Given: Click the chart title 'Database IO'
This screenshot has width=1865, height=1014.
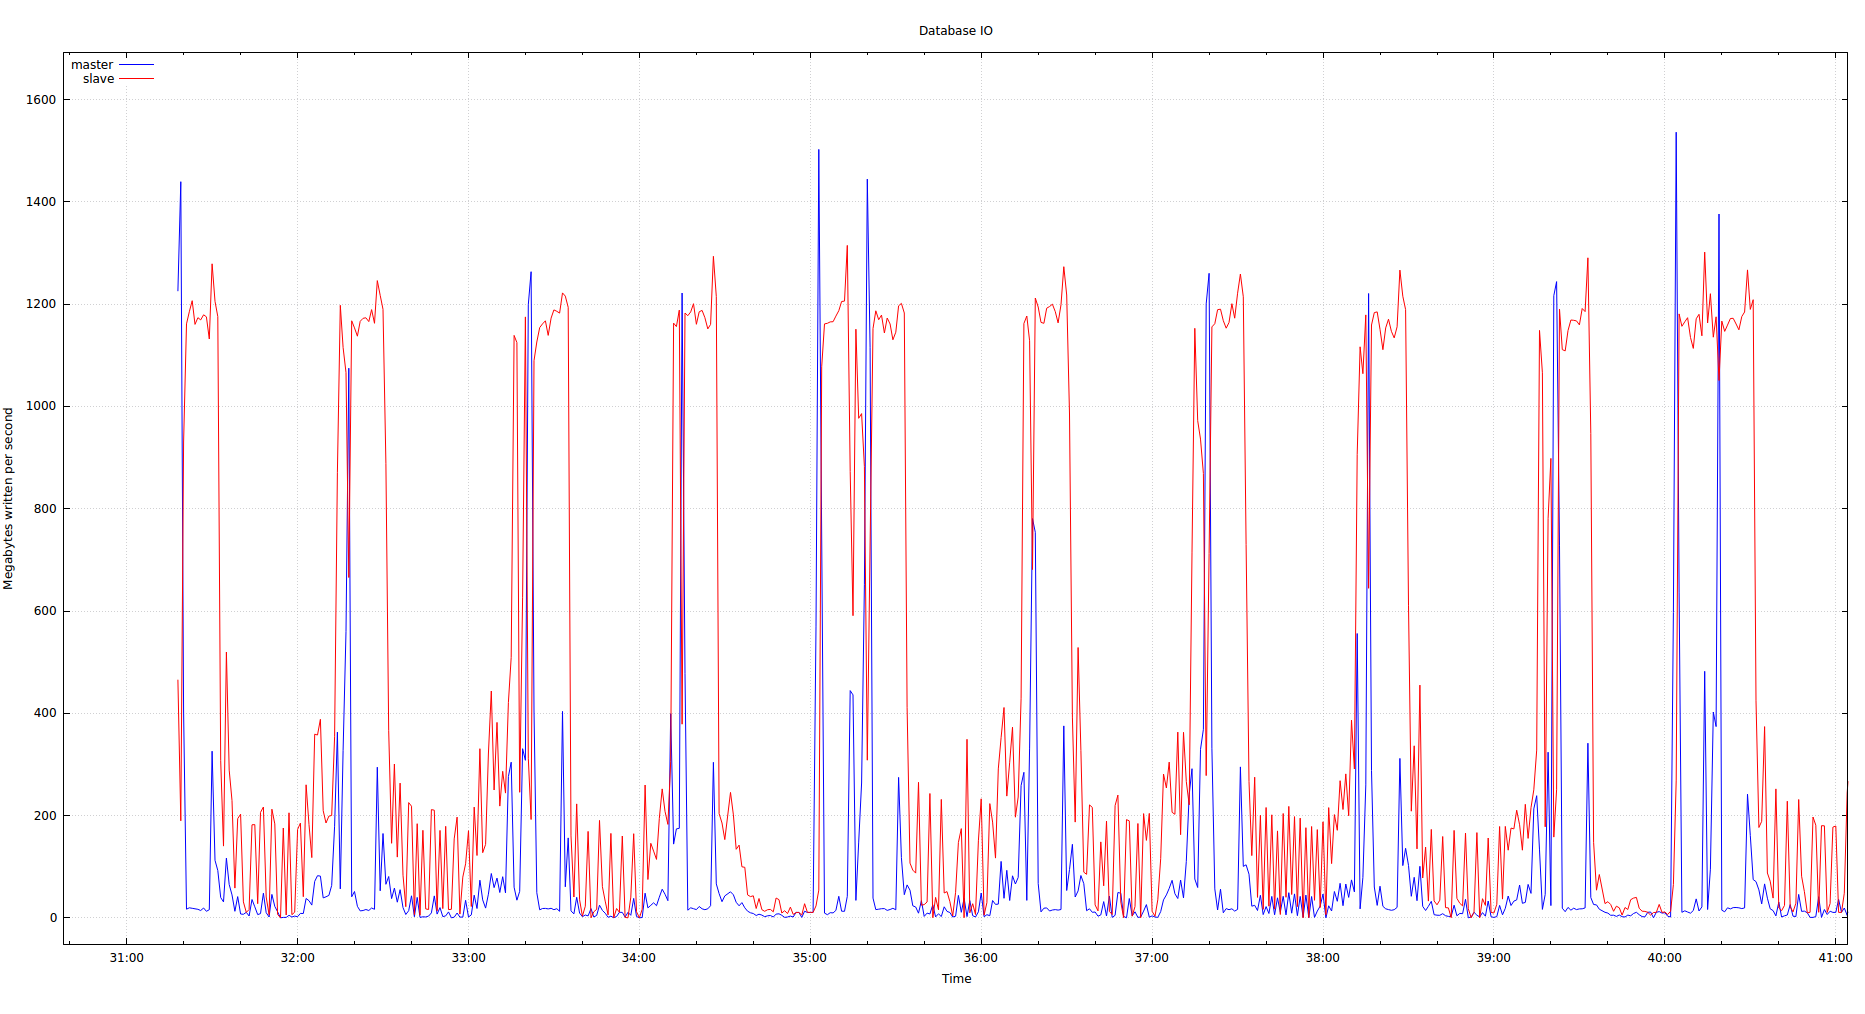Looking at the screenshot, I should coord(955,31).
